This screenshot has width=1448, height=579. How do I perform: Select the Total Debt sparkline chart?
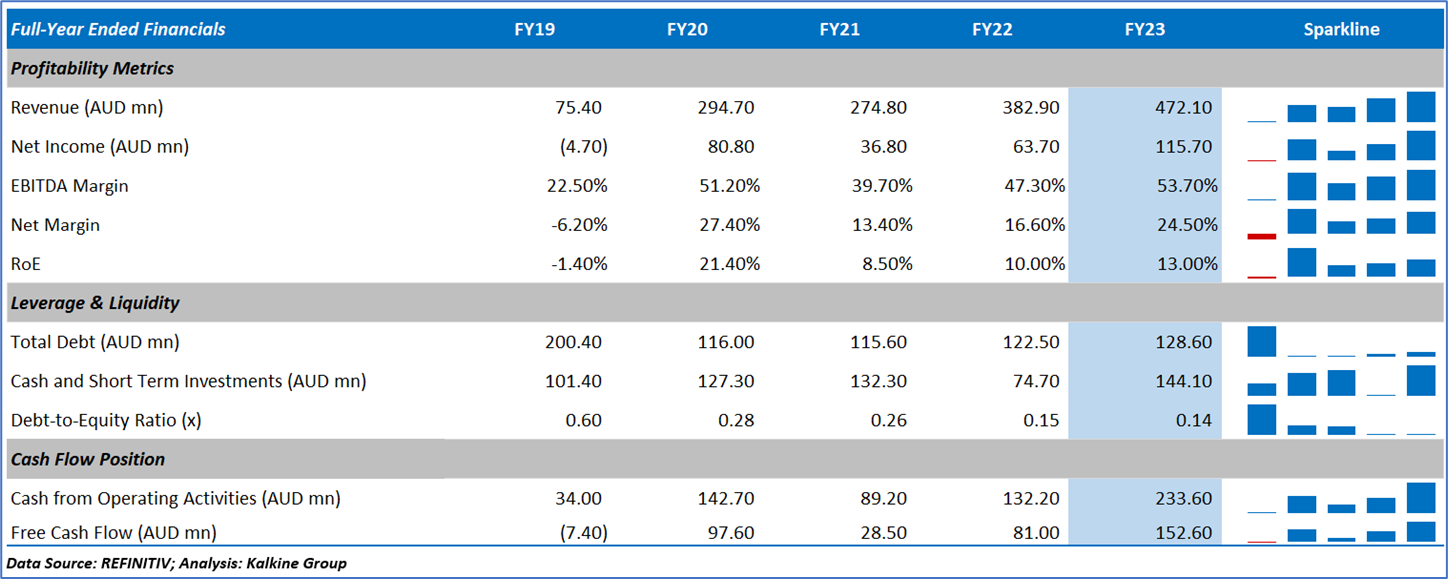(x=1341, y=342)
